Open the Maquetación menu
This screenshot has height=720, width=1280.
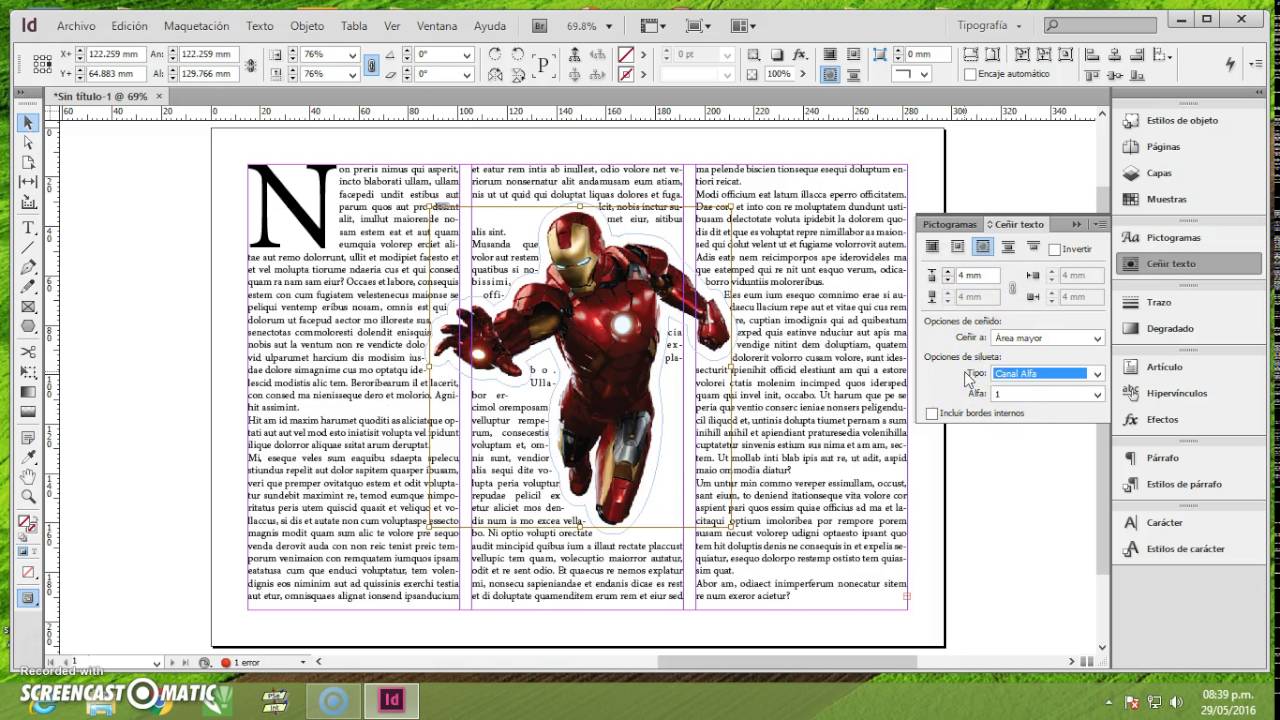click(196, 26)
